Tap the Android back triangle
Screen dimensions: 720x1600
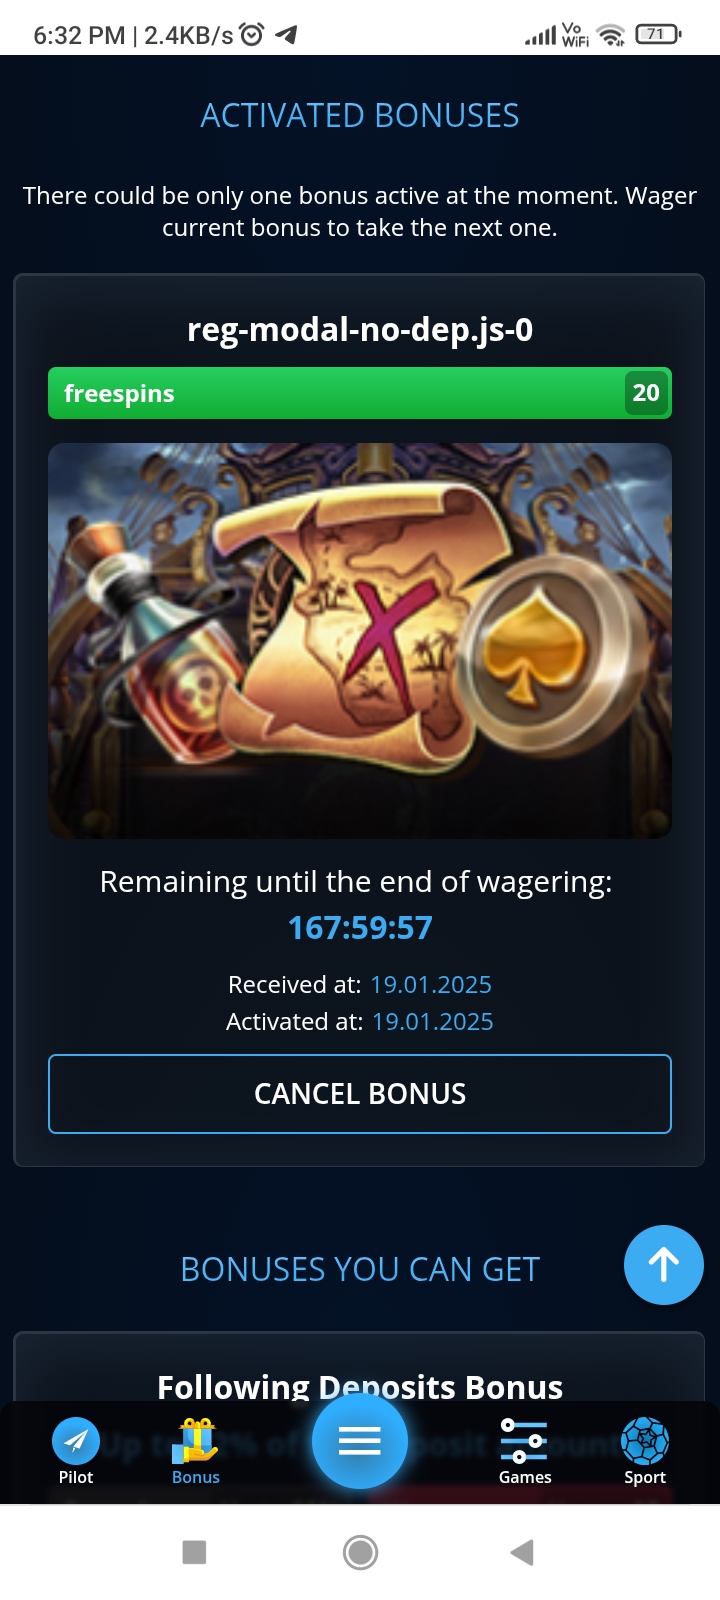click(x=522, y=1552)
